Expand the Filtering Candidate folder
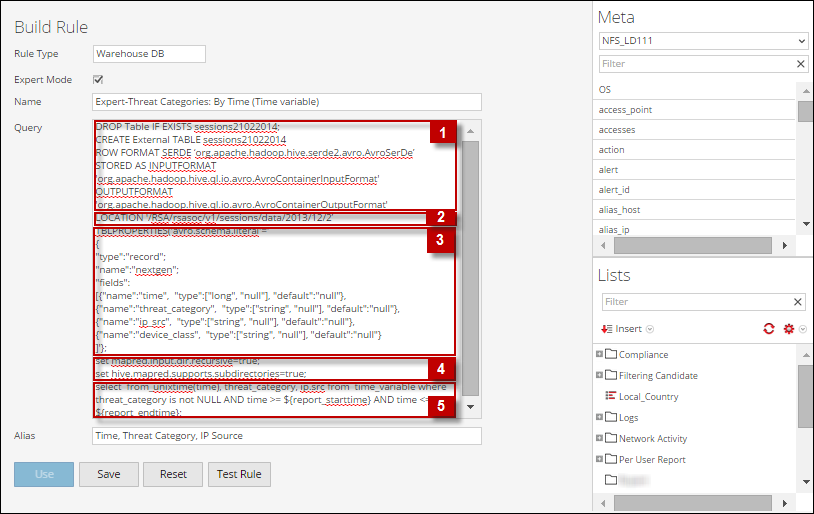 click(x=599, y=375)
